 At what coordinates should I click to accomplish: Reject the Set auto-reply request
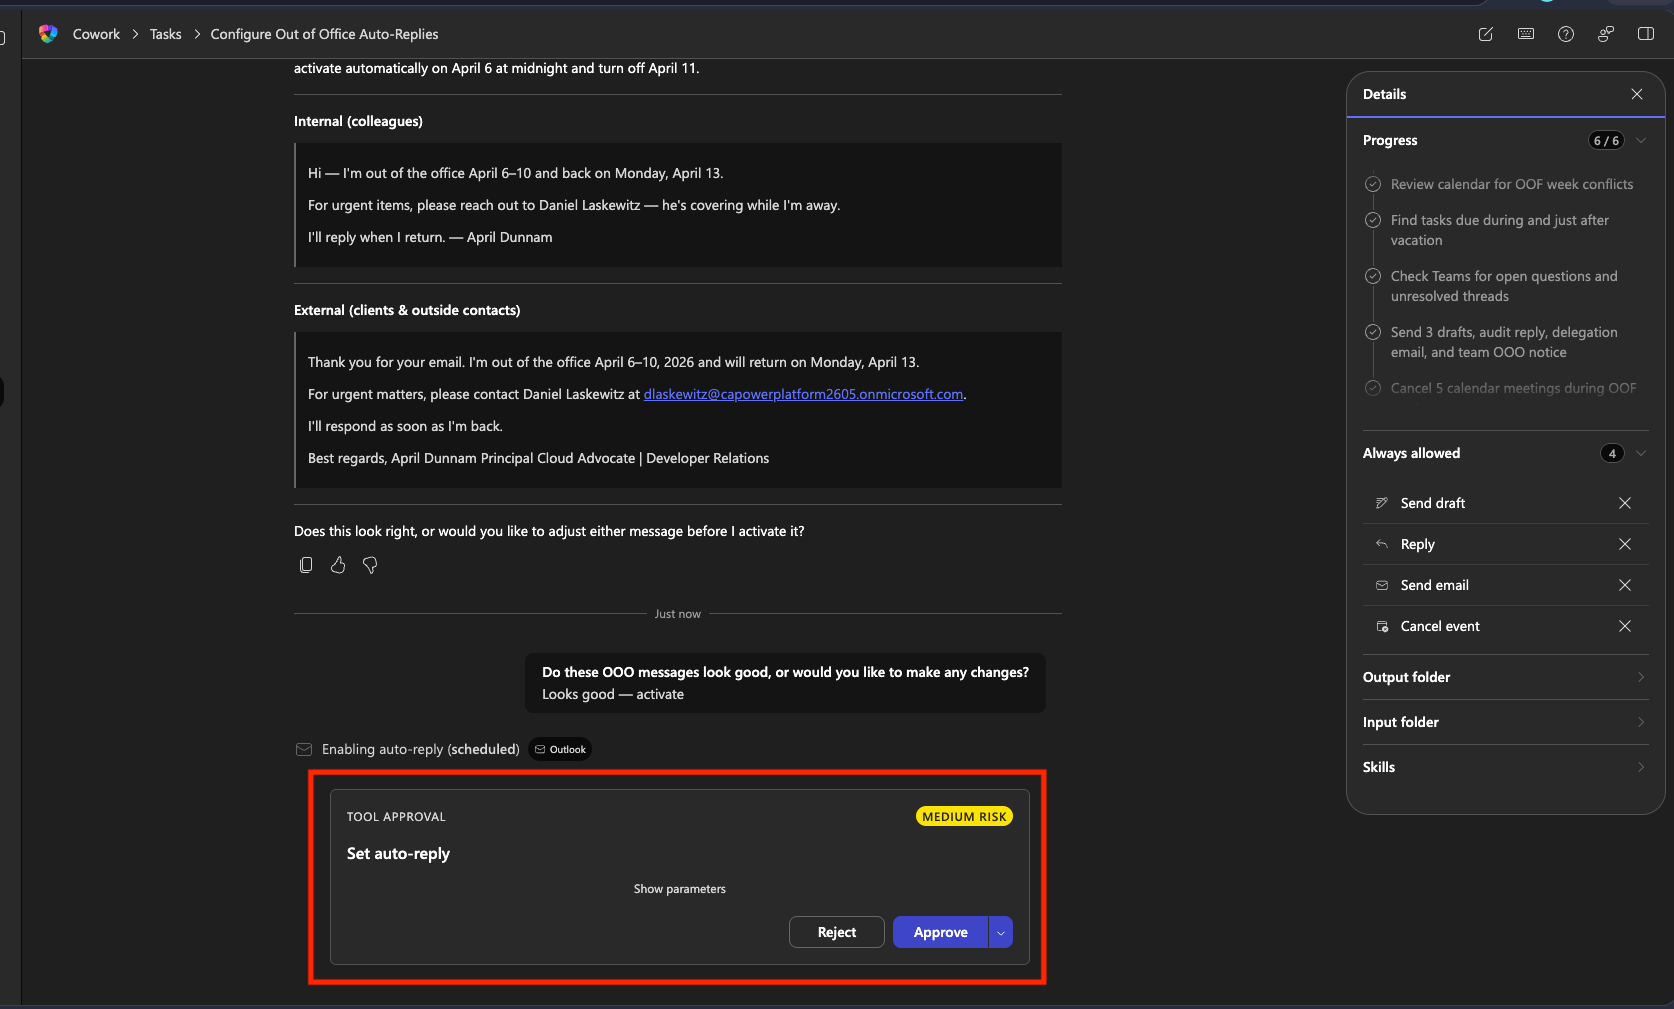(x=837, y=932)
